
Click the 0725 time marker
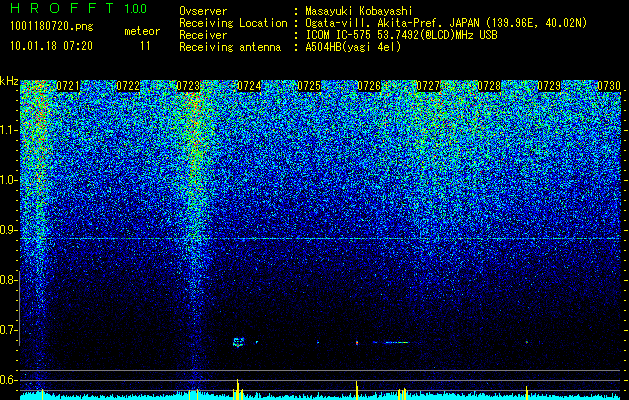pos(309,86)
